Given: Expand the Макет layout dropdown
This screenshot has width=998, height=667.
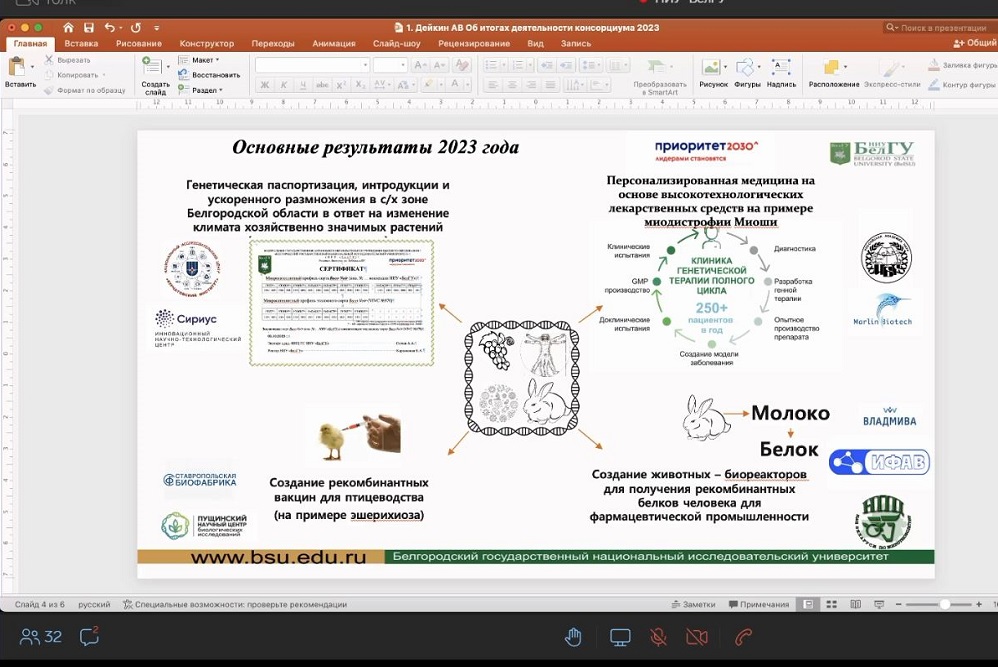Looking at the screenshot, I should [x=200, y=60].
